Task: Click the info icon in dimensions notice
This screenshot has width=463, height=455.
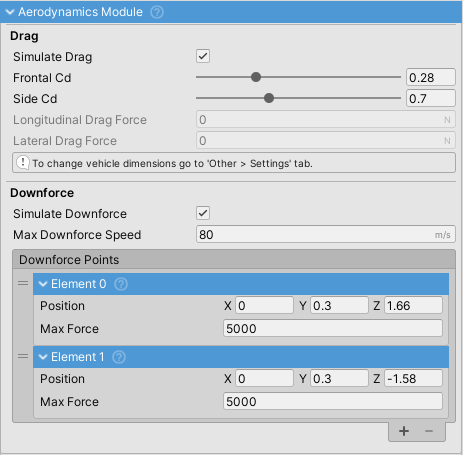Action: (23, 163)
